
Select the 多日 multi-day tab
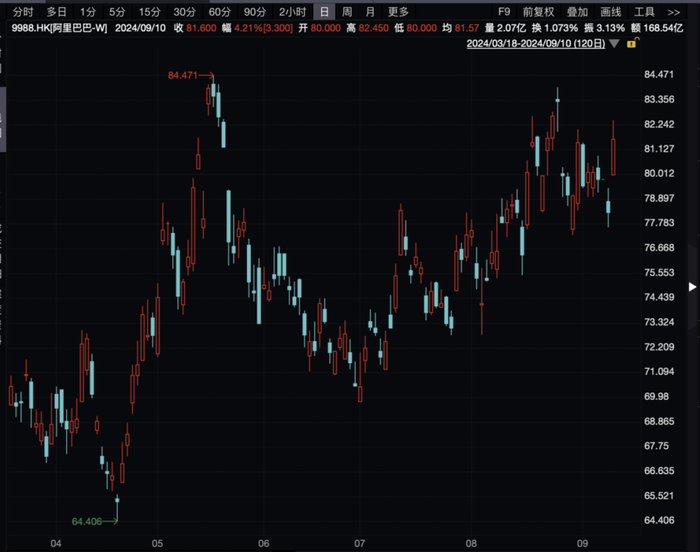click(x=57, y=12)
